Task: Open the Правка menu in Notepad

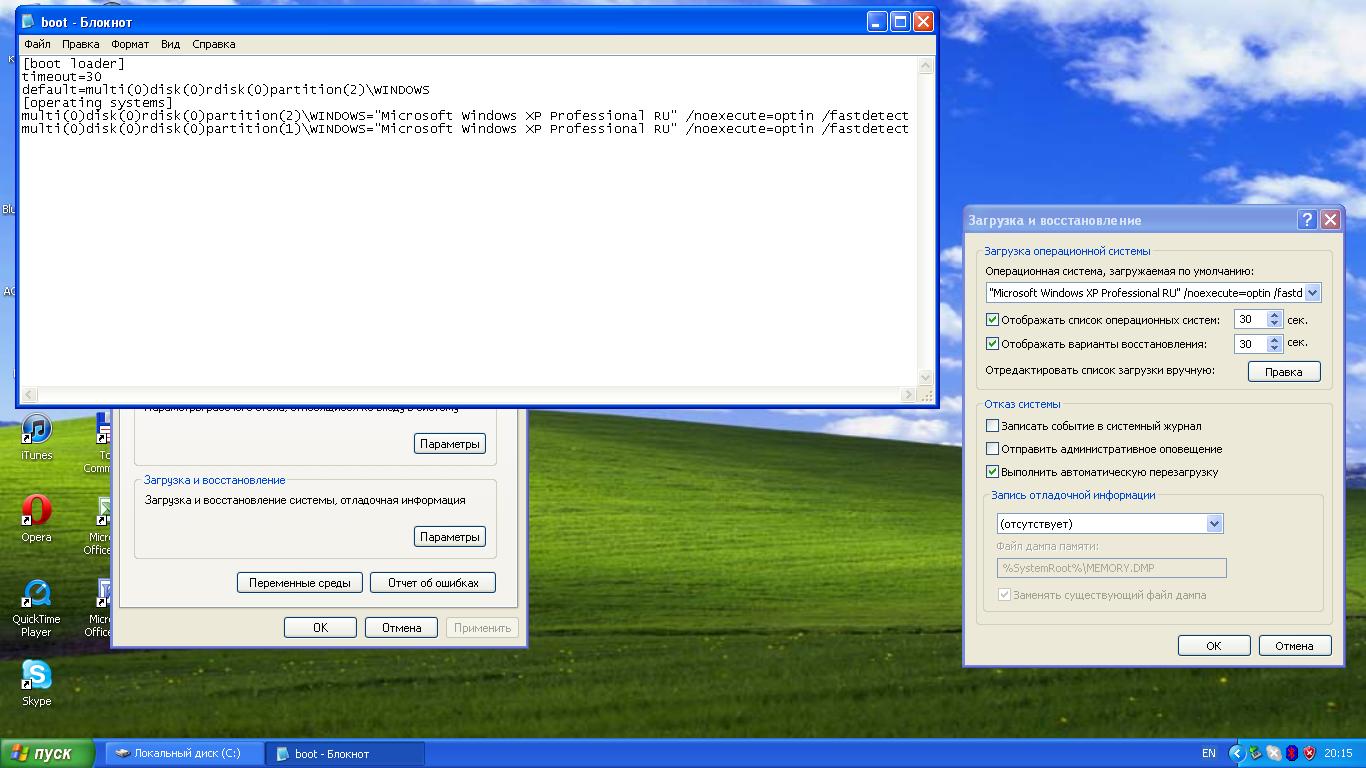Action: (x=80, y=44)
